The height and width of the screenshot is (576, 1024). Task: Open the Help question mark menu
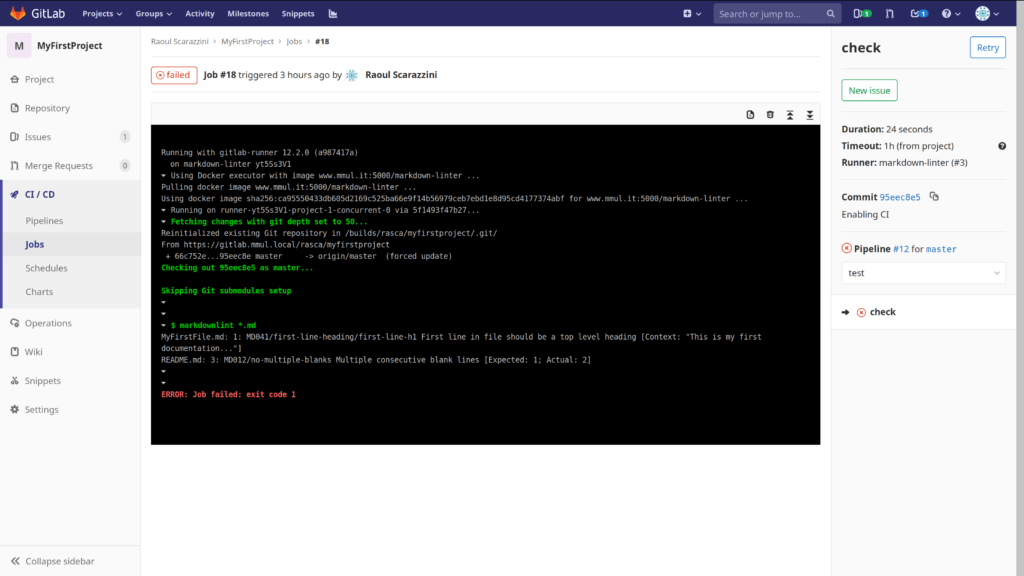[x=951, y=14]
